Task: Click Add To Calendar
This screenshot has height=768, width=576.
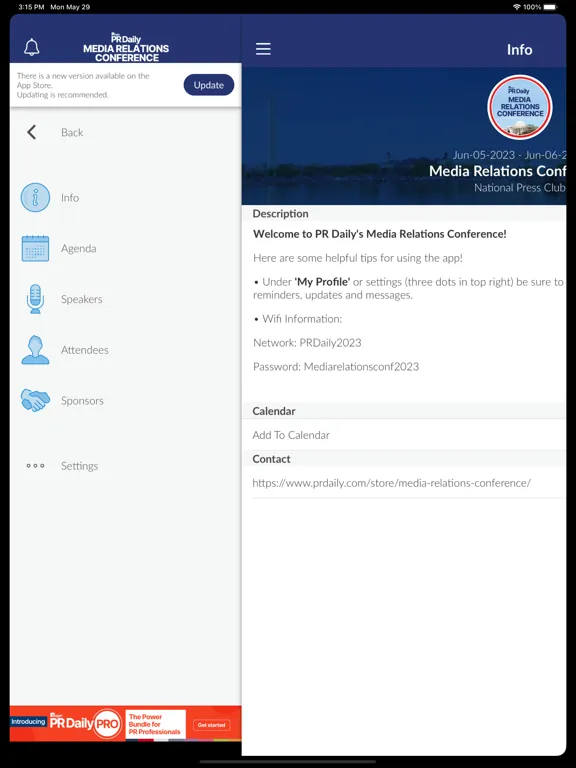Action: pos(291,435)
